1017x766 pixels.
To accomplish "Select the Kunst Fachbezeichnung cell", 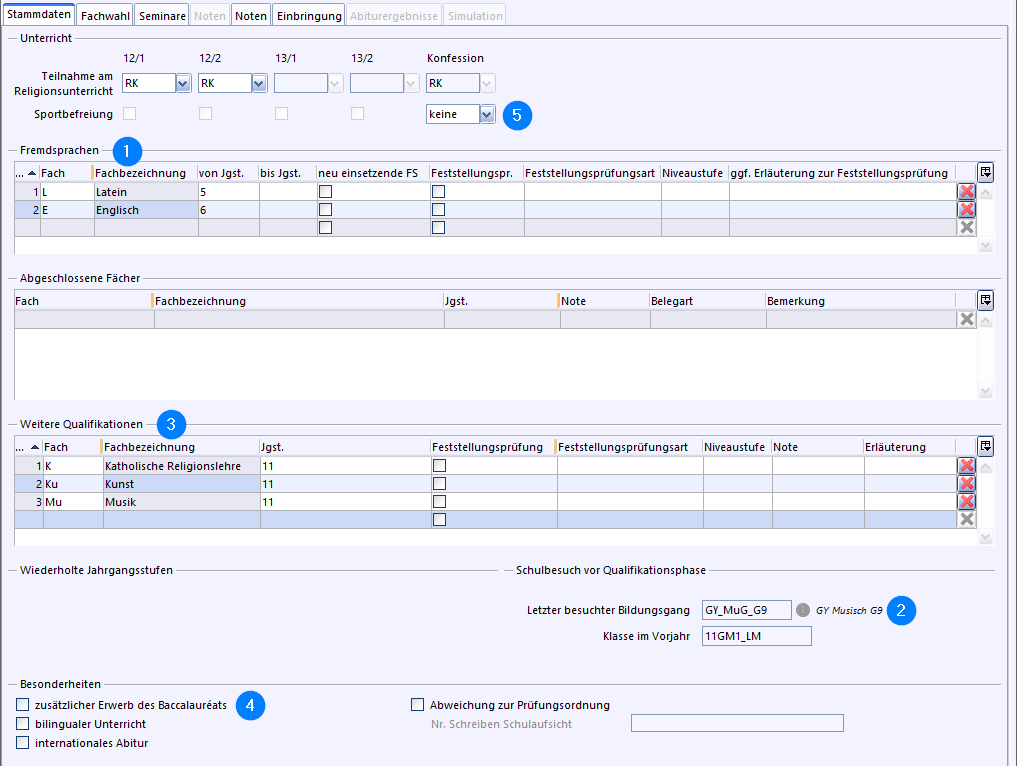I will (x=182, y=484).
